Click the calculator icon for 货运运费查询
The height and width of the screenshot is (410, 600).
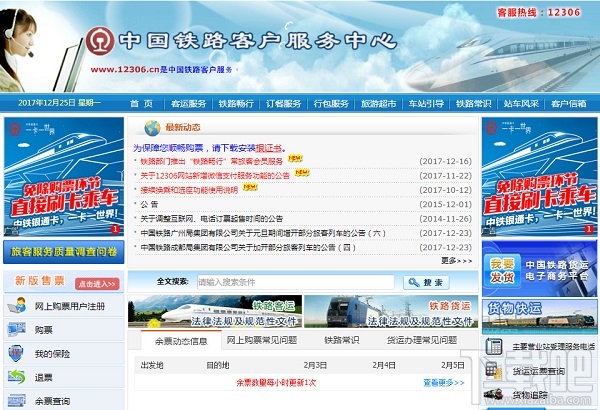[494, 371]
